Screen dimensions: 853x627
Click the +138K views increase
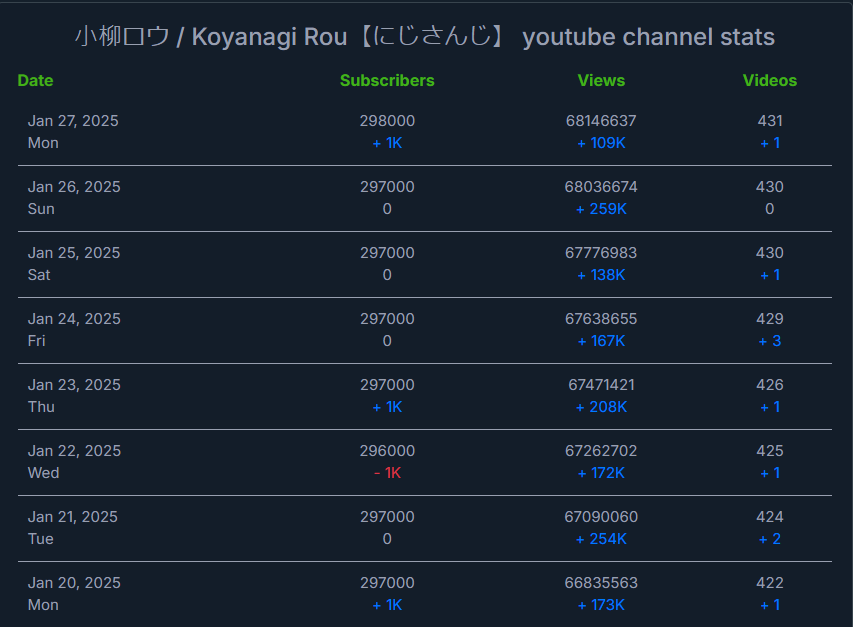tap(601, 275)
